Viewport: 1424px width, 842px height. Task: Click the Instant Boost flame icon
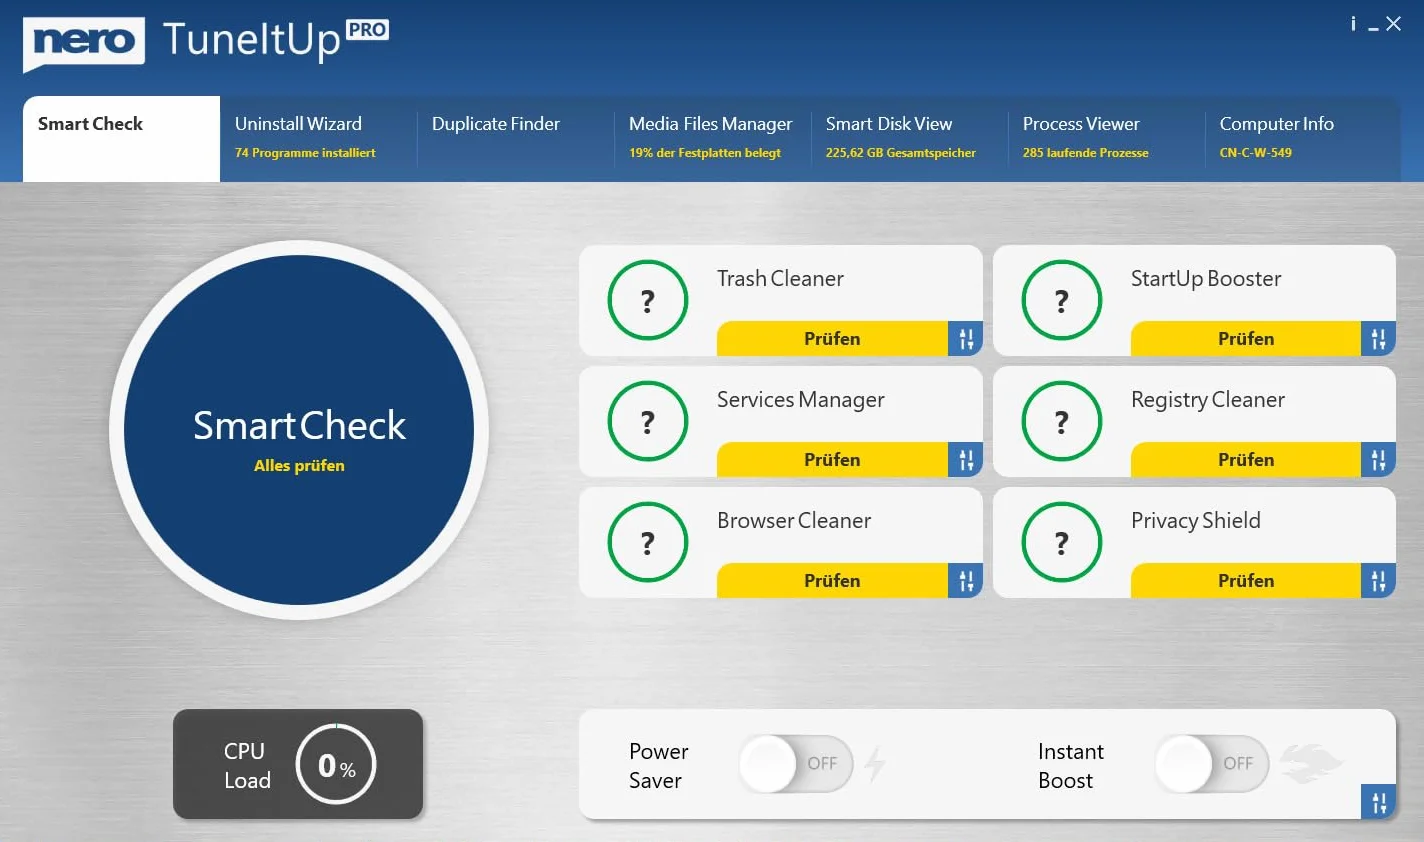tap(1311, 762)
